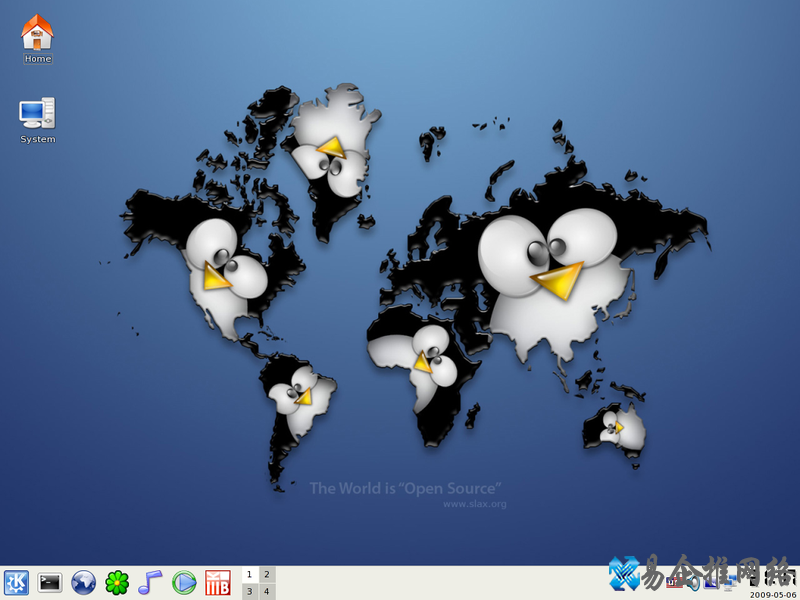Switch to virtual desktop 3
The width and height of the screenshot is (800, 600).
click(x=250, y=591)
